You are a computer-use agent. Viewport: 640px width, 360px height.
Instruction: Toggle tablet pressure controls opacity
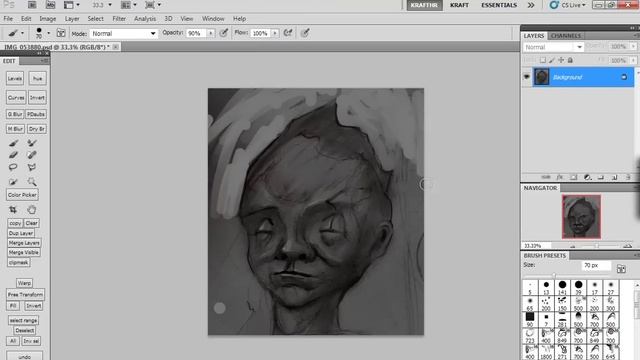[x=223, y=33]
